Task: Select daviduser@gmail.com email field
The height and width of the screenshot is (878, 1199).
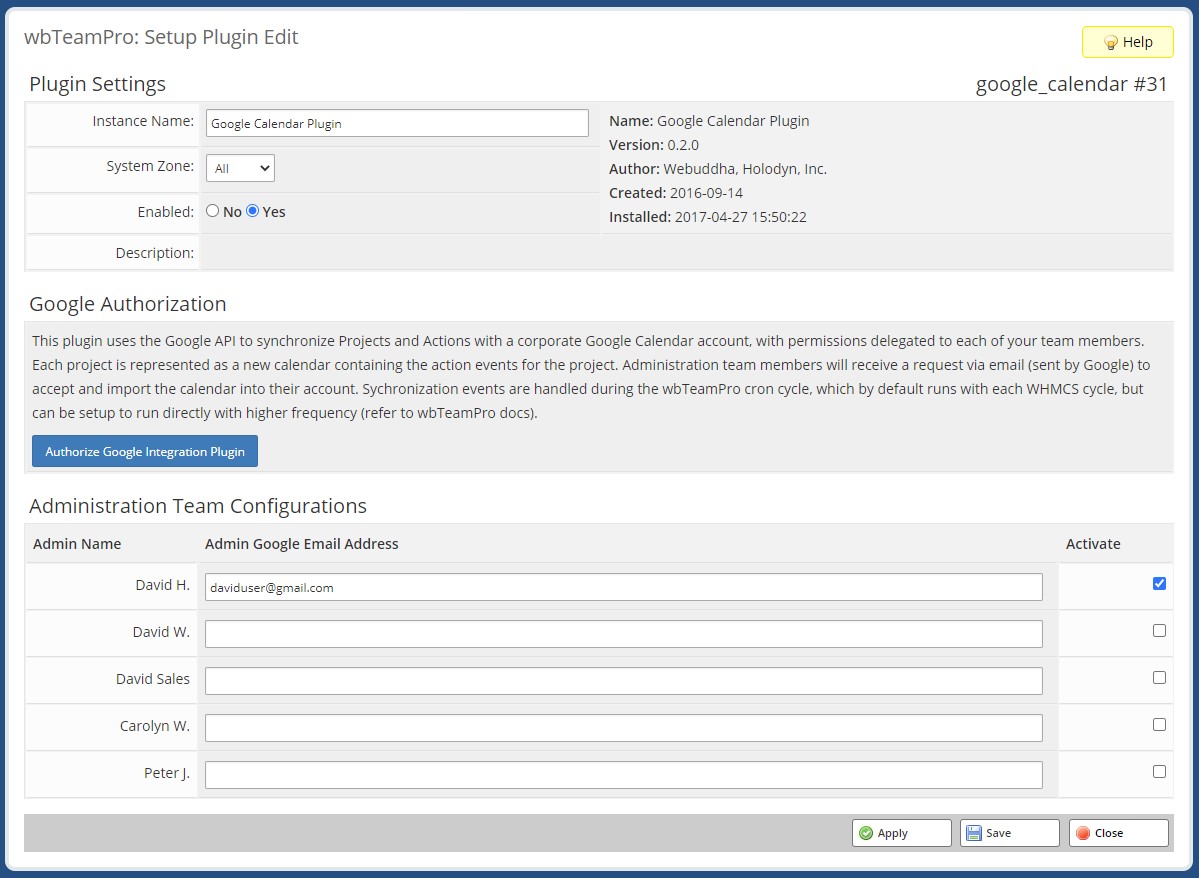Action: coord(622,587)
